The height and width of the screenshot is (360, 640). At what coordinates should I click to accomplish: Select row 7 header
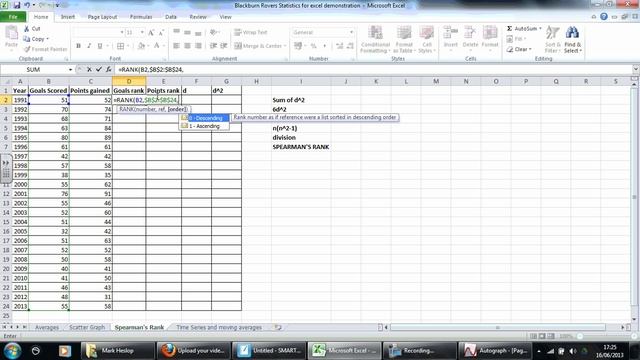6,147
